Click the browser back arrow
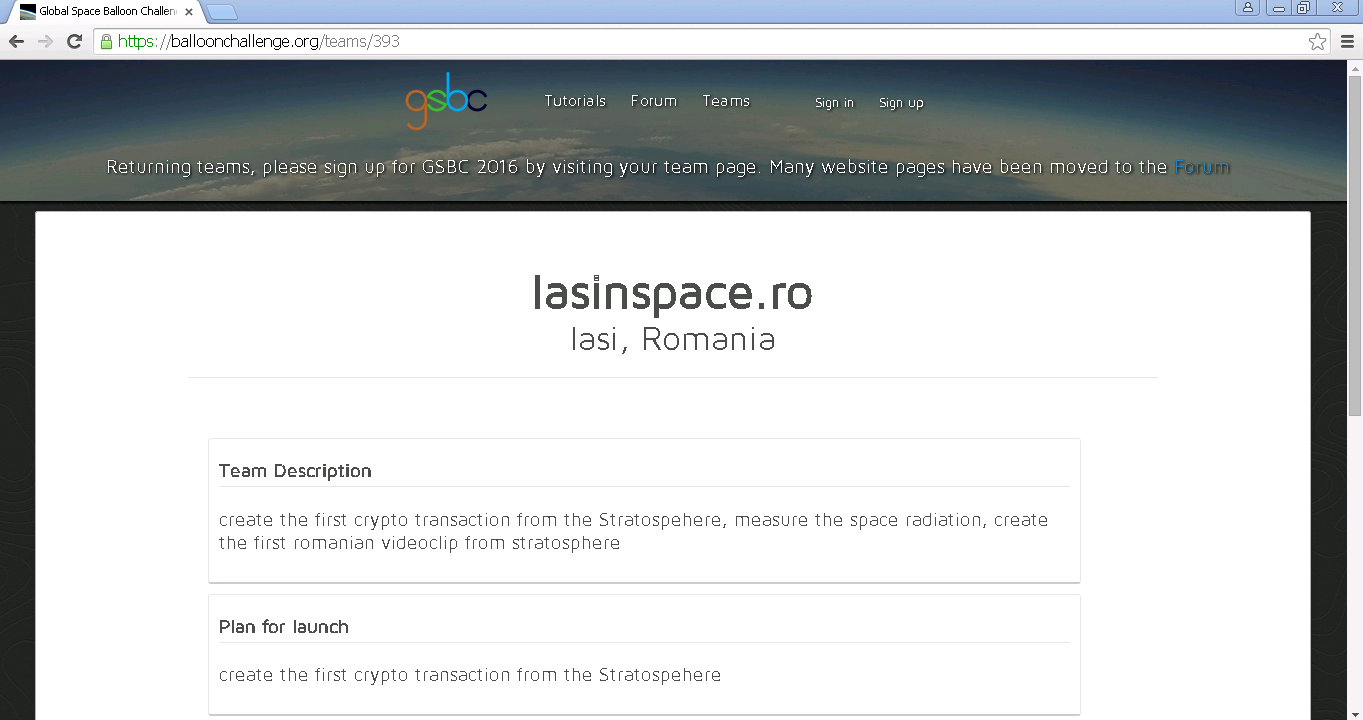Viewport: 1363px width, 720px height. 16,41
